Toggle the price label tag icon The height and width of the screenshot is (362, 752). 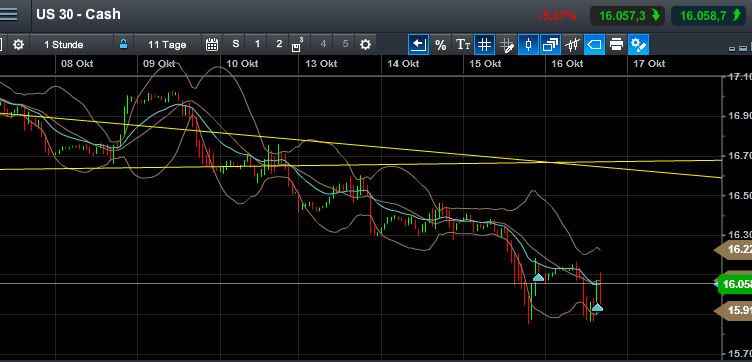click(594, 45)
